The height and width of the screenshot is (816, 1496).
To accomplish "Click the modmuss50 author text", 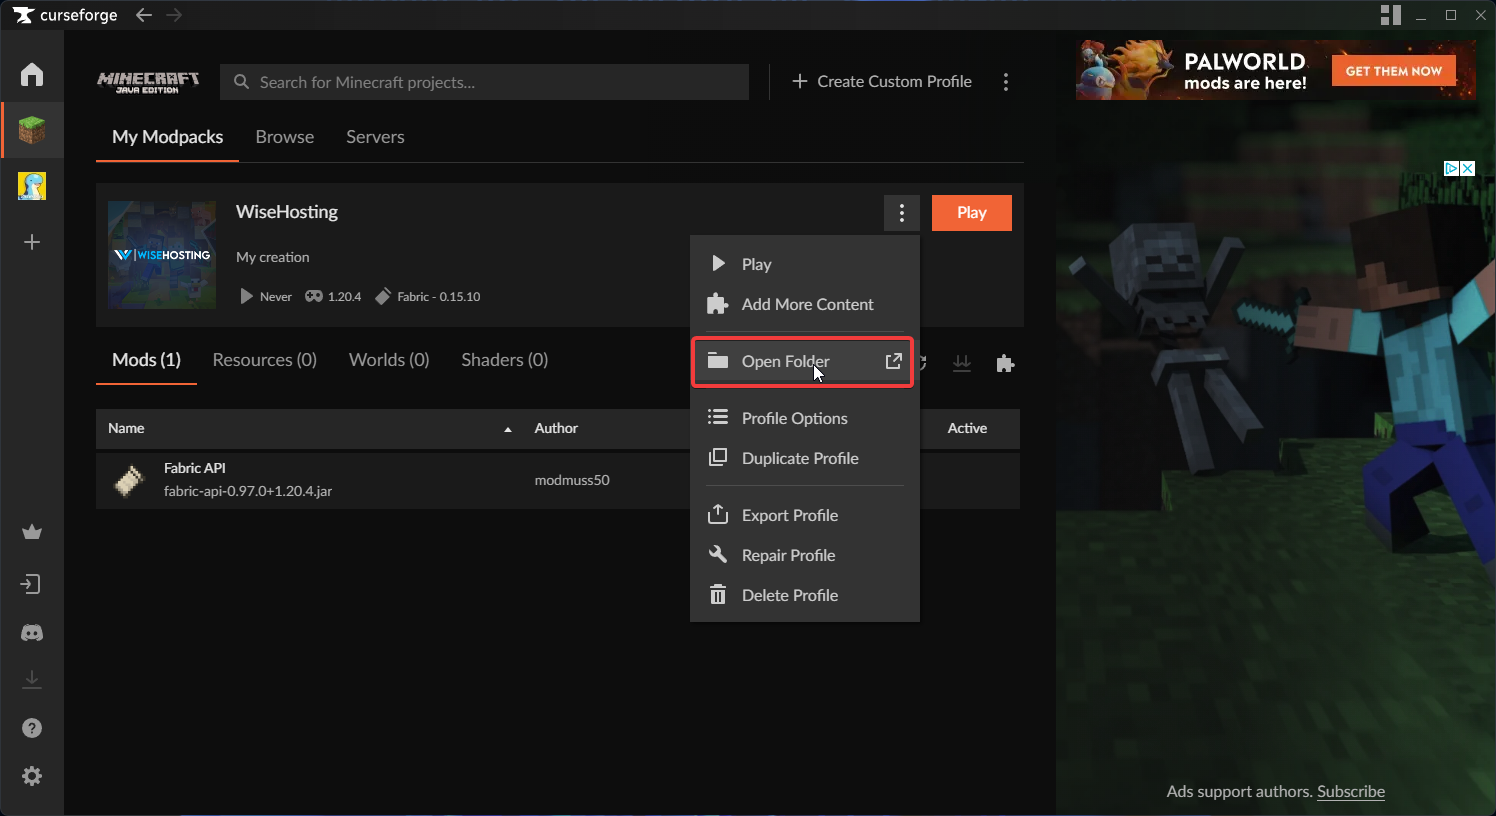I will coord(572,480).
